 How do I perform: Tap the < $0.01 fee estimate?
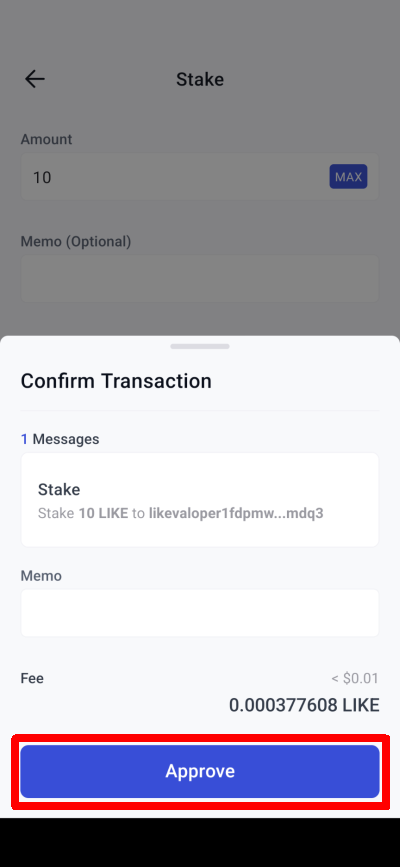[356, 678]
